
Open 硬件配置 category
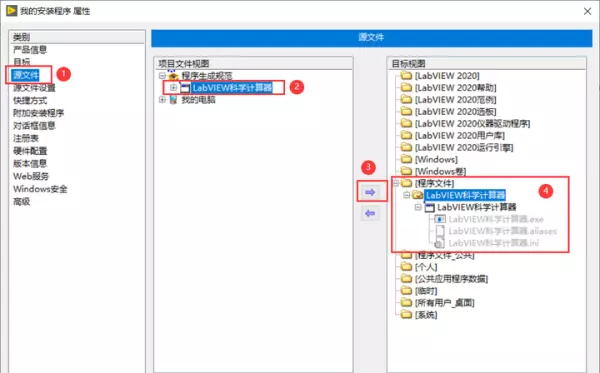[x=30, y=151]
